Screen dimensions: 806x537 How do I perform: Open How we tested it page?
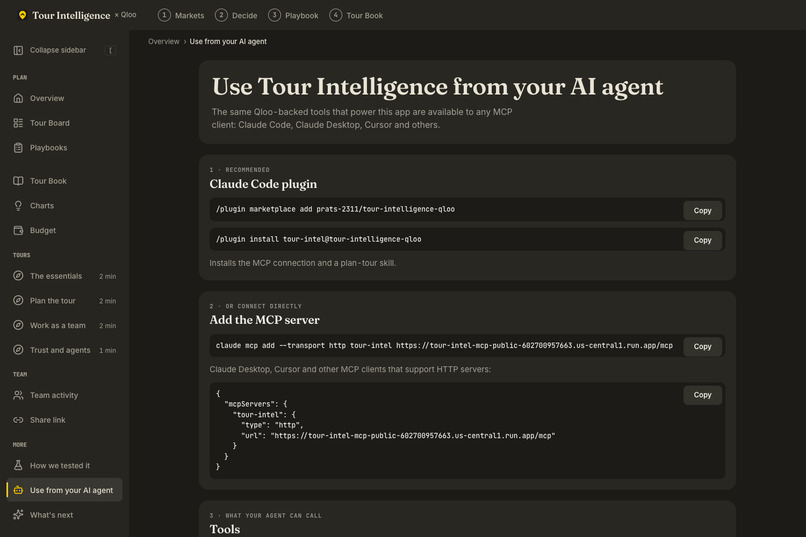click(65, 466)
